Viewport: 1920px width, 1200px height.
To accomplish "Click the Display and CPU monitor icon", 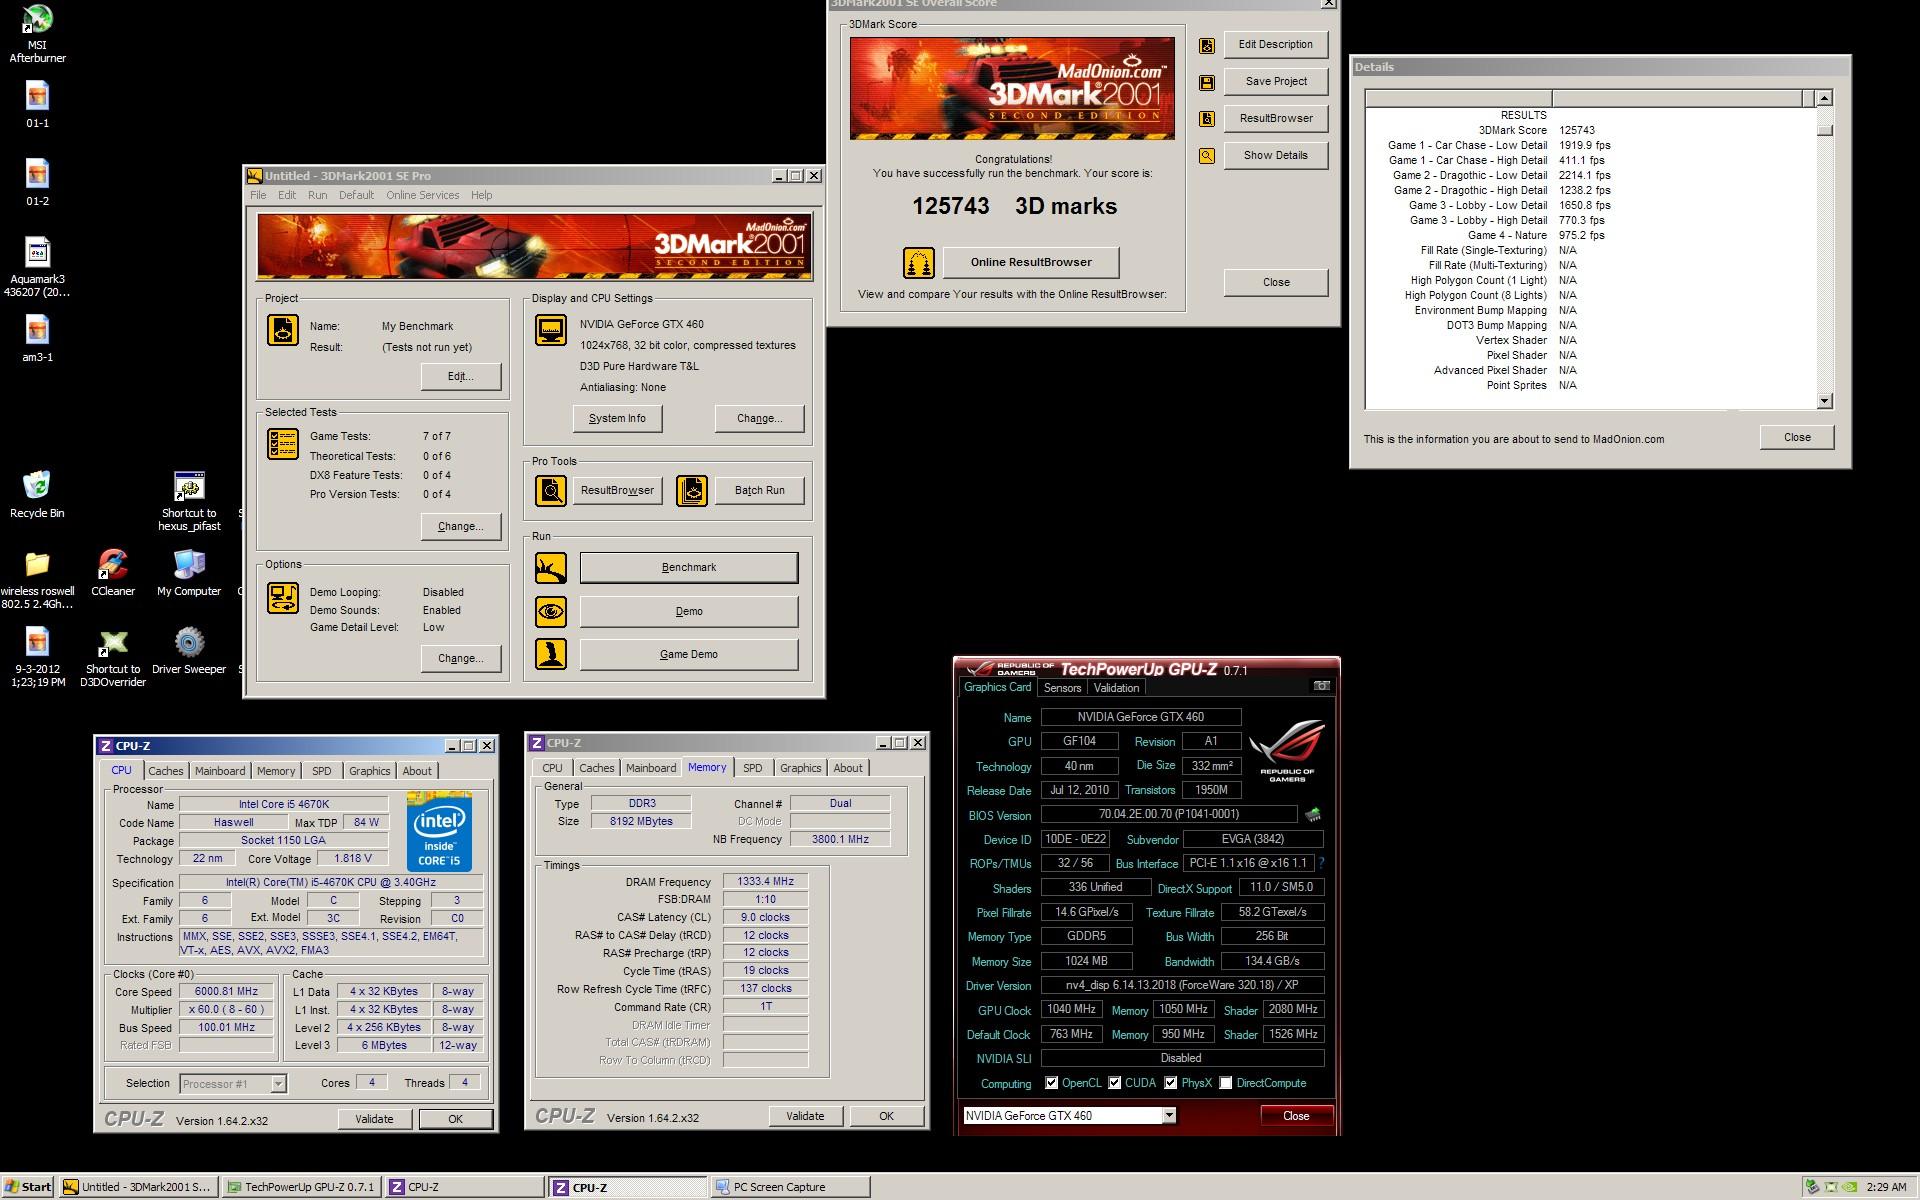I will pos(551,330).
